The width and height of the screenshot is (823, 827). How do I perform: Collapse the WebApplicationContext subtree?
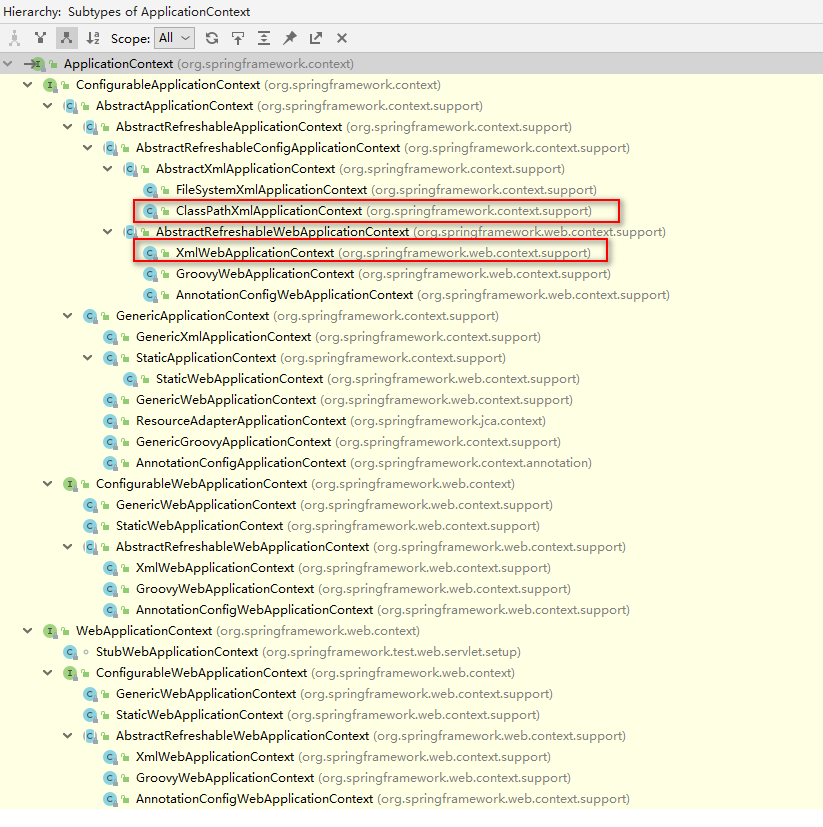pos(27,630)
